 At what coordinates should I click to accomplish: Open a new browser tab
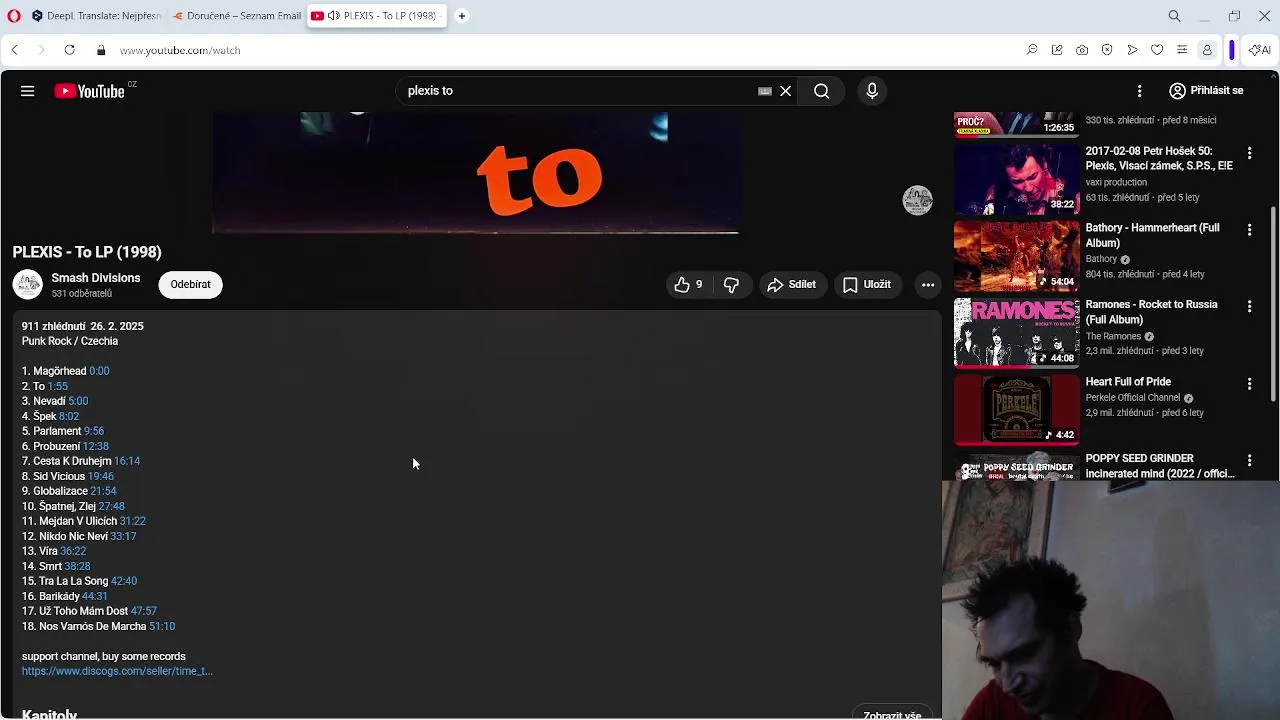462,16
